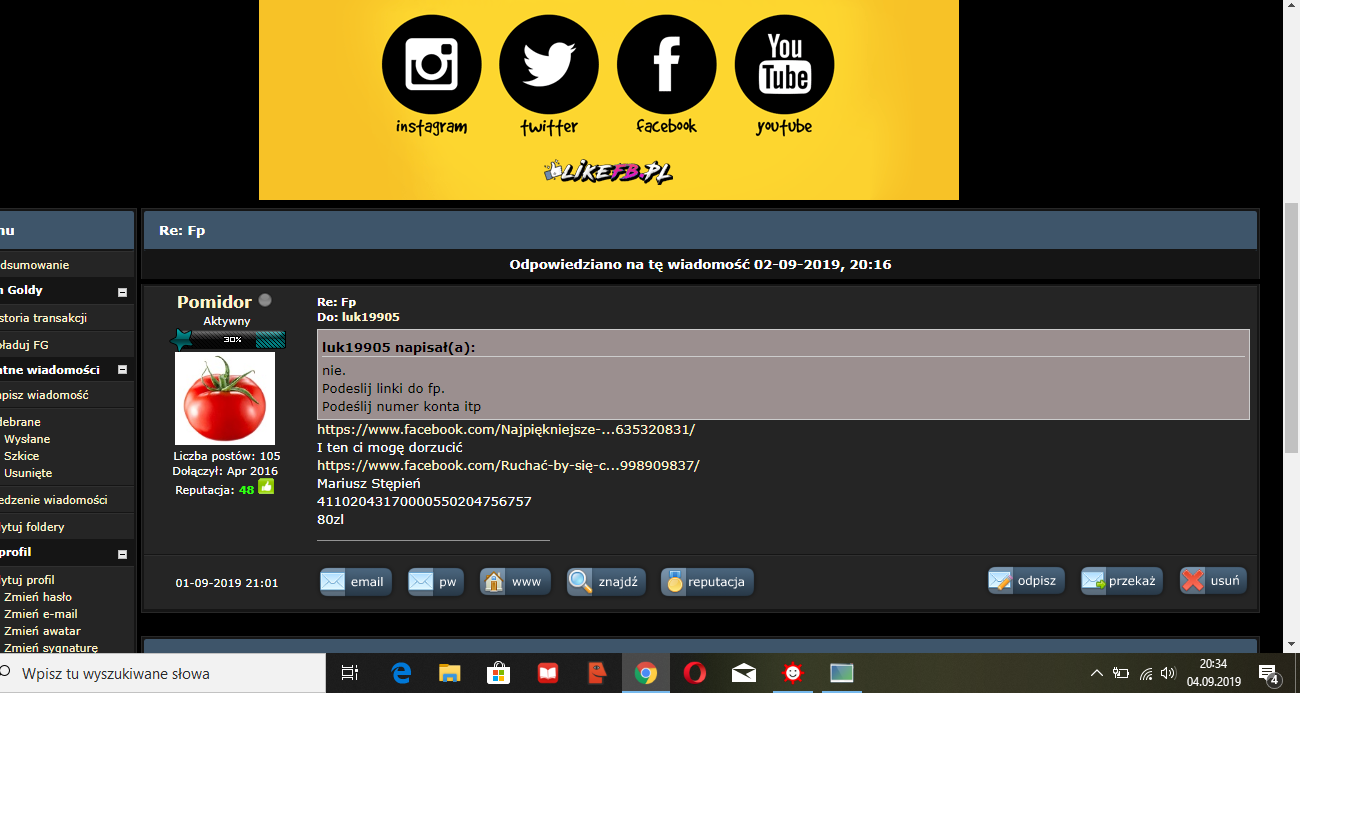Open Pomidor's tomato avatar
Screen dimensions: 1366x828
tap(225, 398)
